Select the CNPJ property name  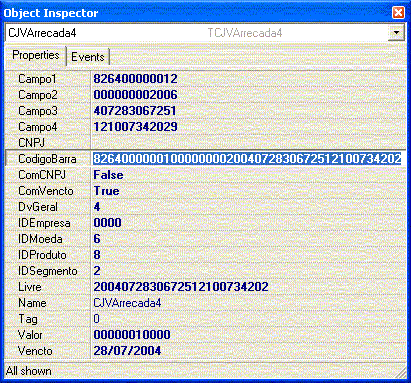click(x=31, y=143)
